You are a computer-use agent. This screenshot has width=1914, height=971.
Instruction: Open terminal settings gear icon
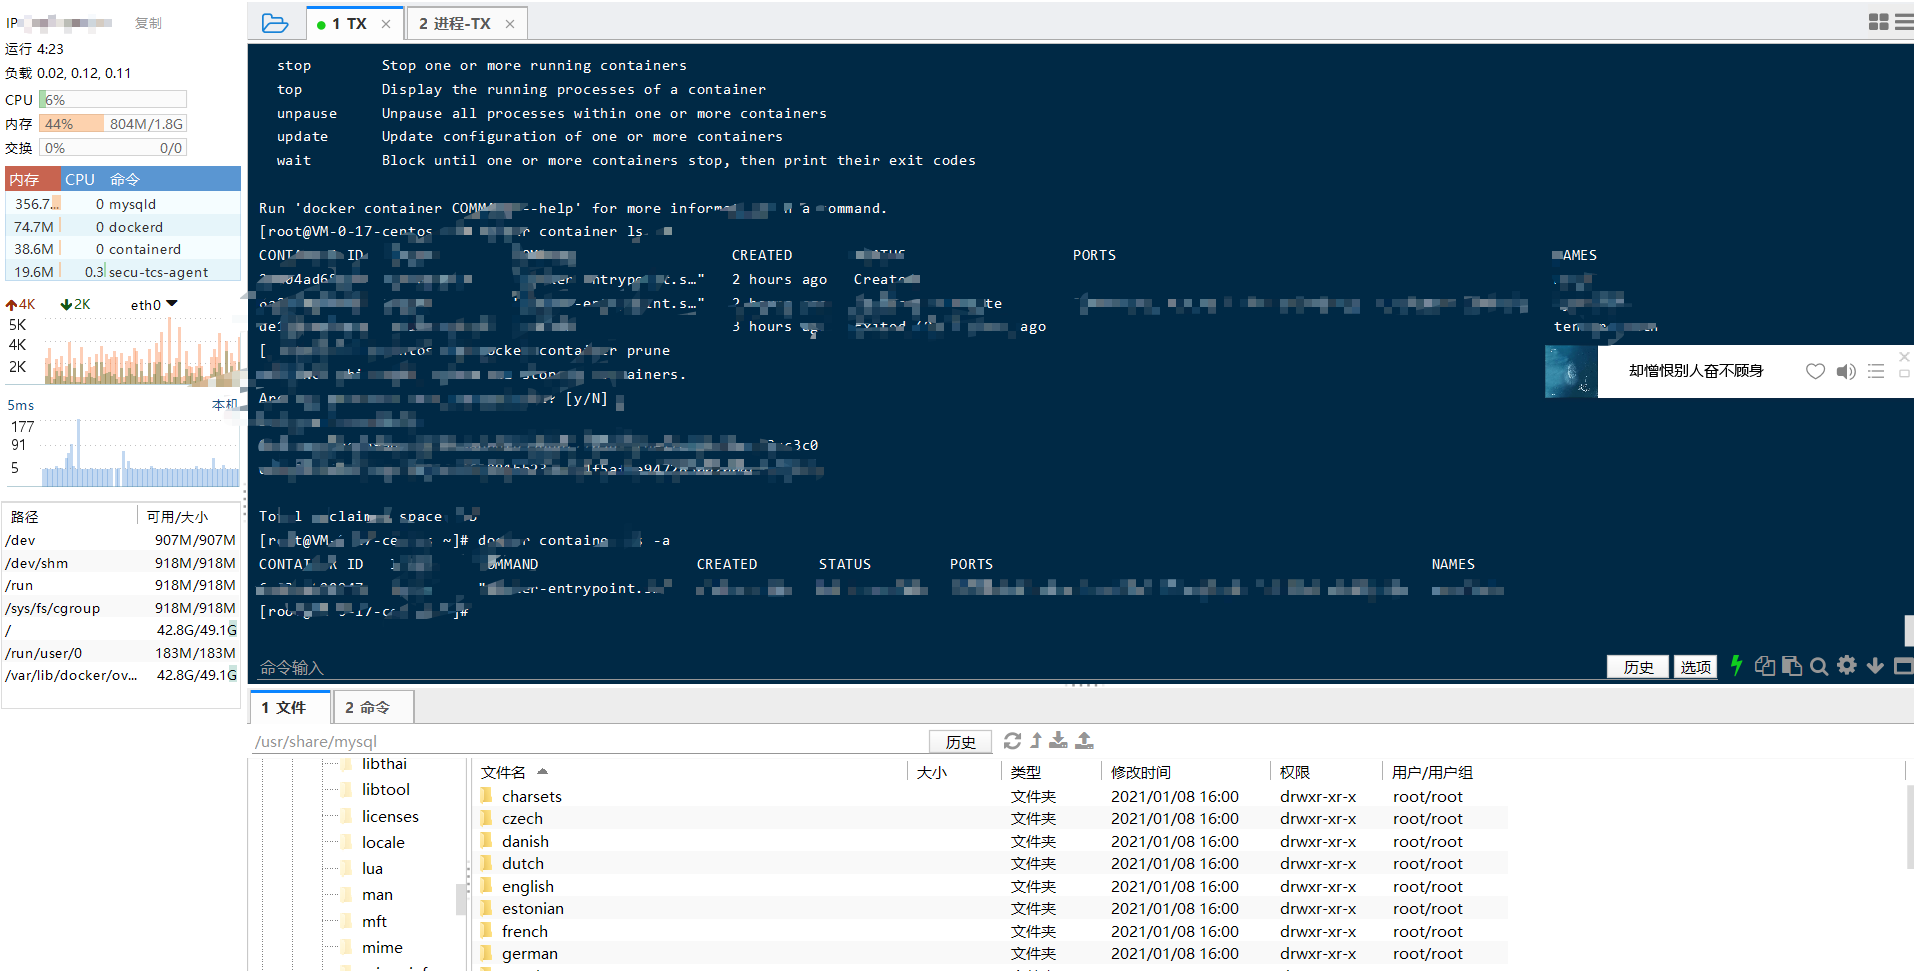pyautogui.click(x=1847, y=665)
